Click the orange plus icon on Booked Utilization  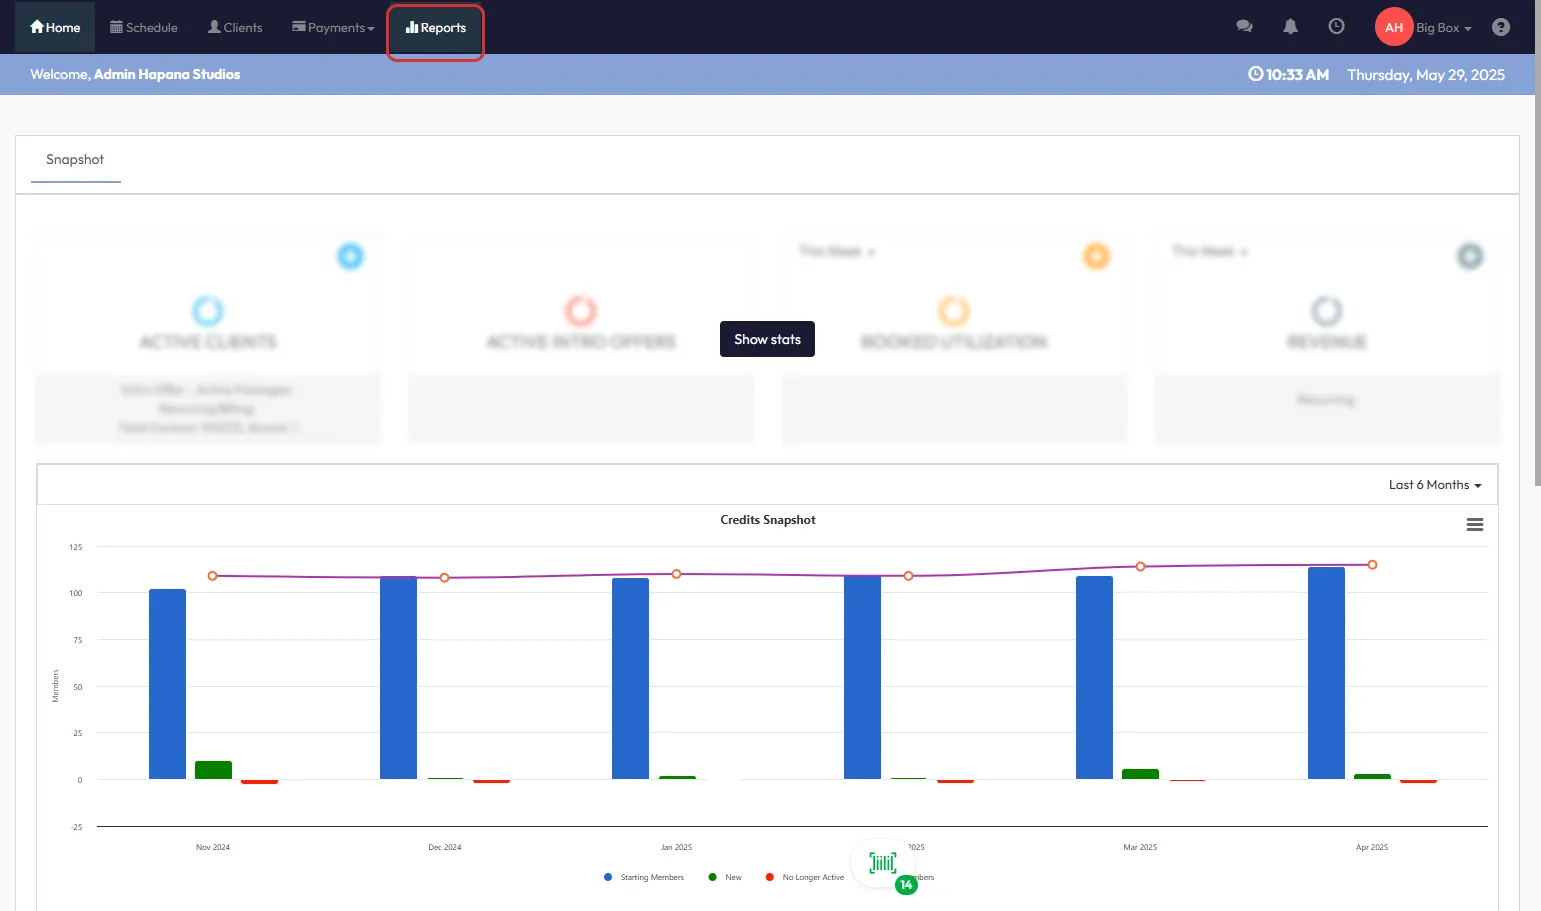tap(1096, 256)
